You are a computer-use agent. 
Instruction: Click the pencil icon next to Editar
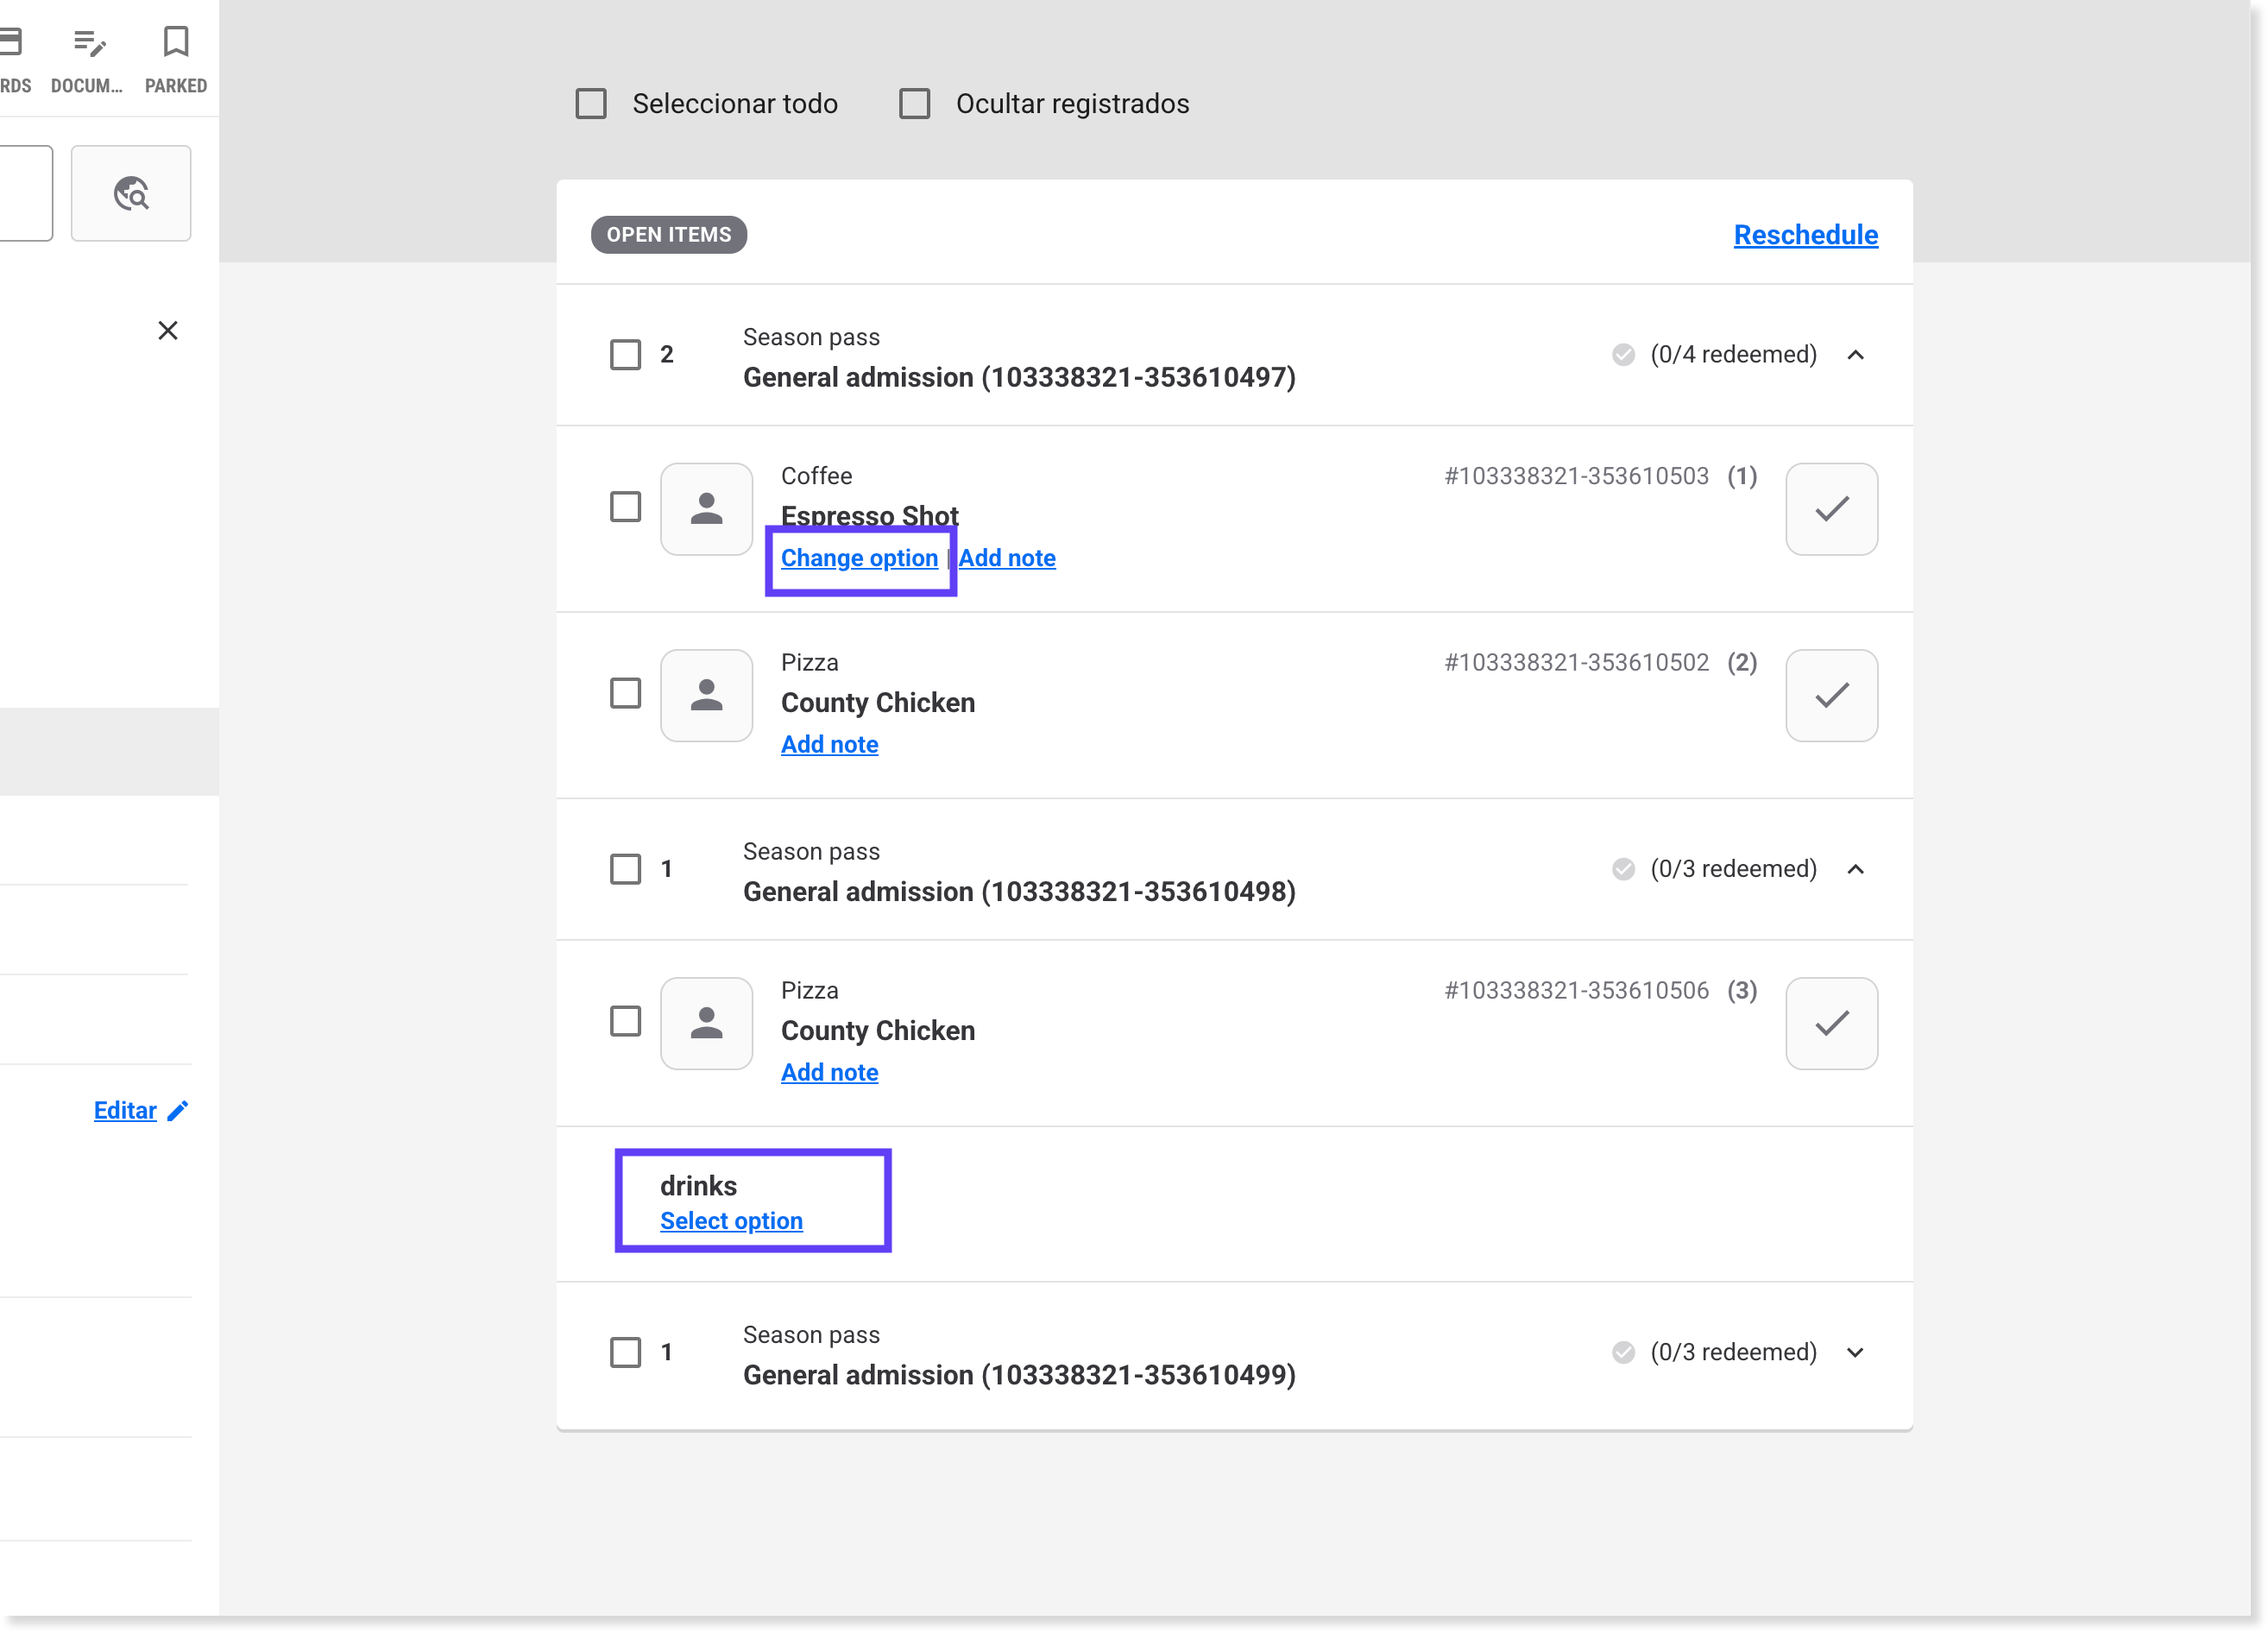pos(178,1111)
